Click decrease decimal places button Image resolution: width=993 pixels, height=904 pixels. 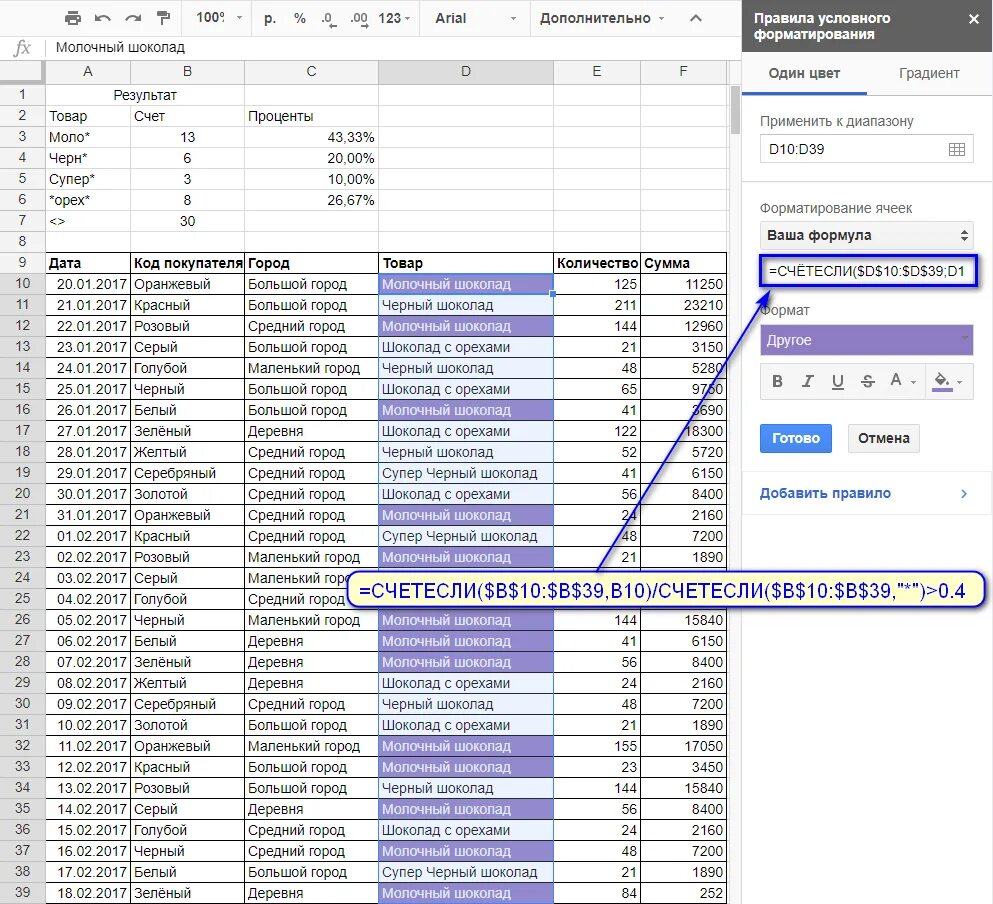[329, 18]
